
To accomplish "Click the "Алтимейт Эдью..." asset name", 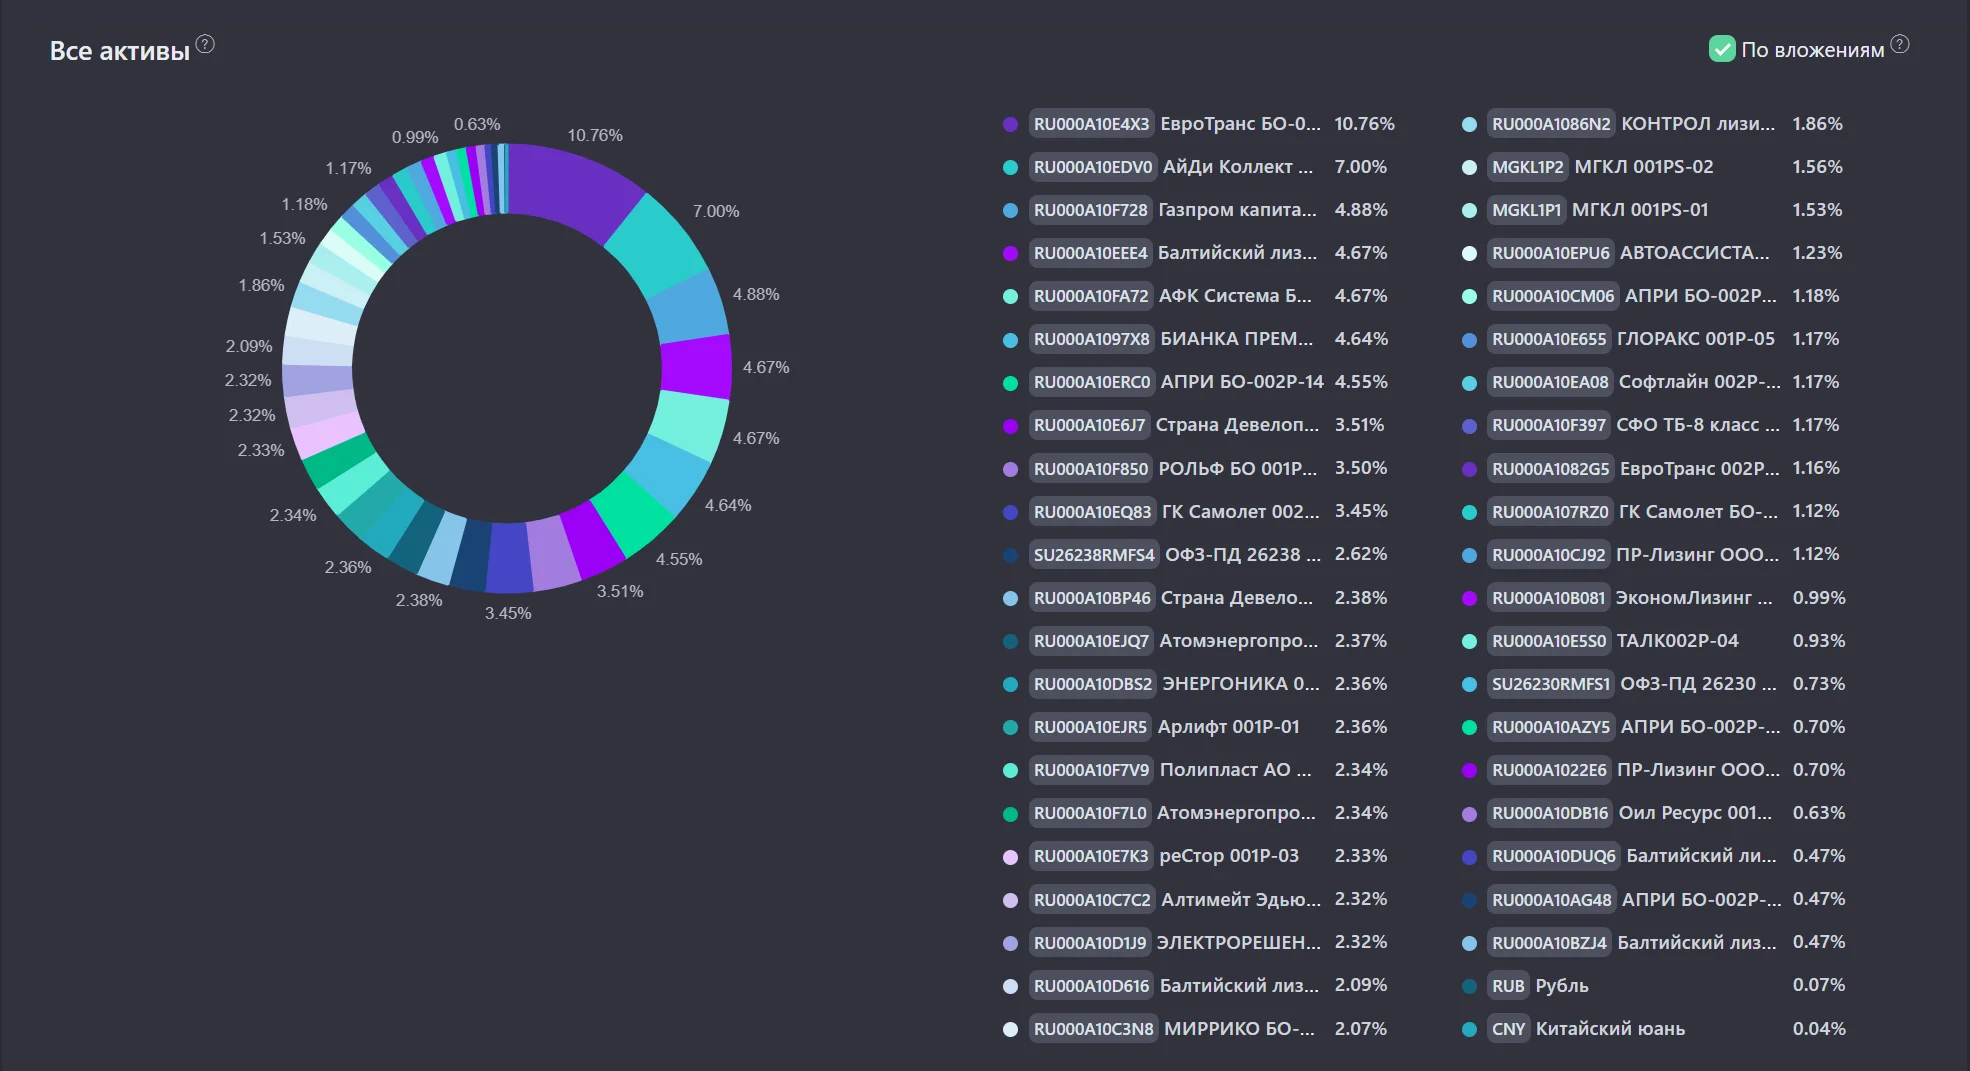I will [x=1241, y=899].
